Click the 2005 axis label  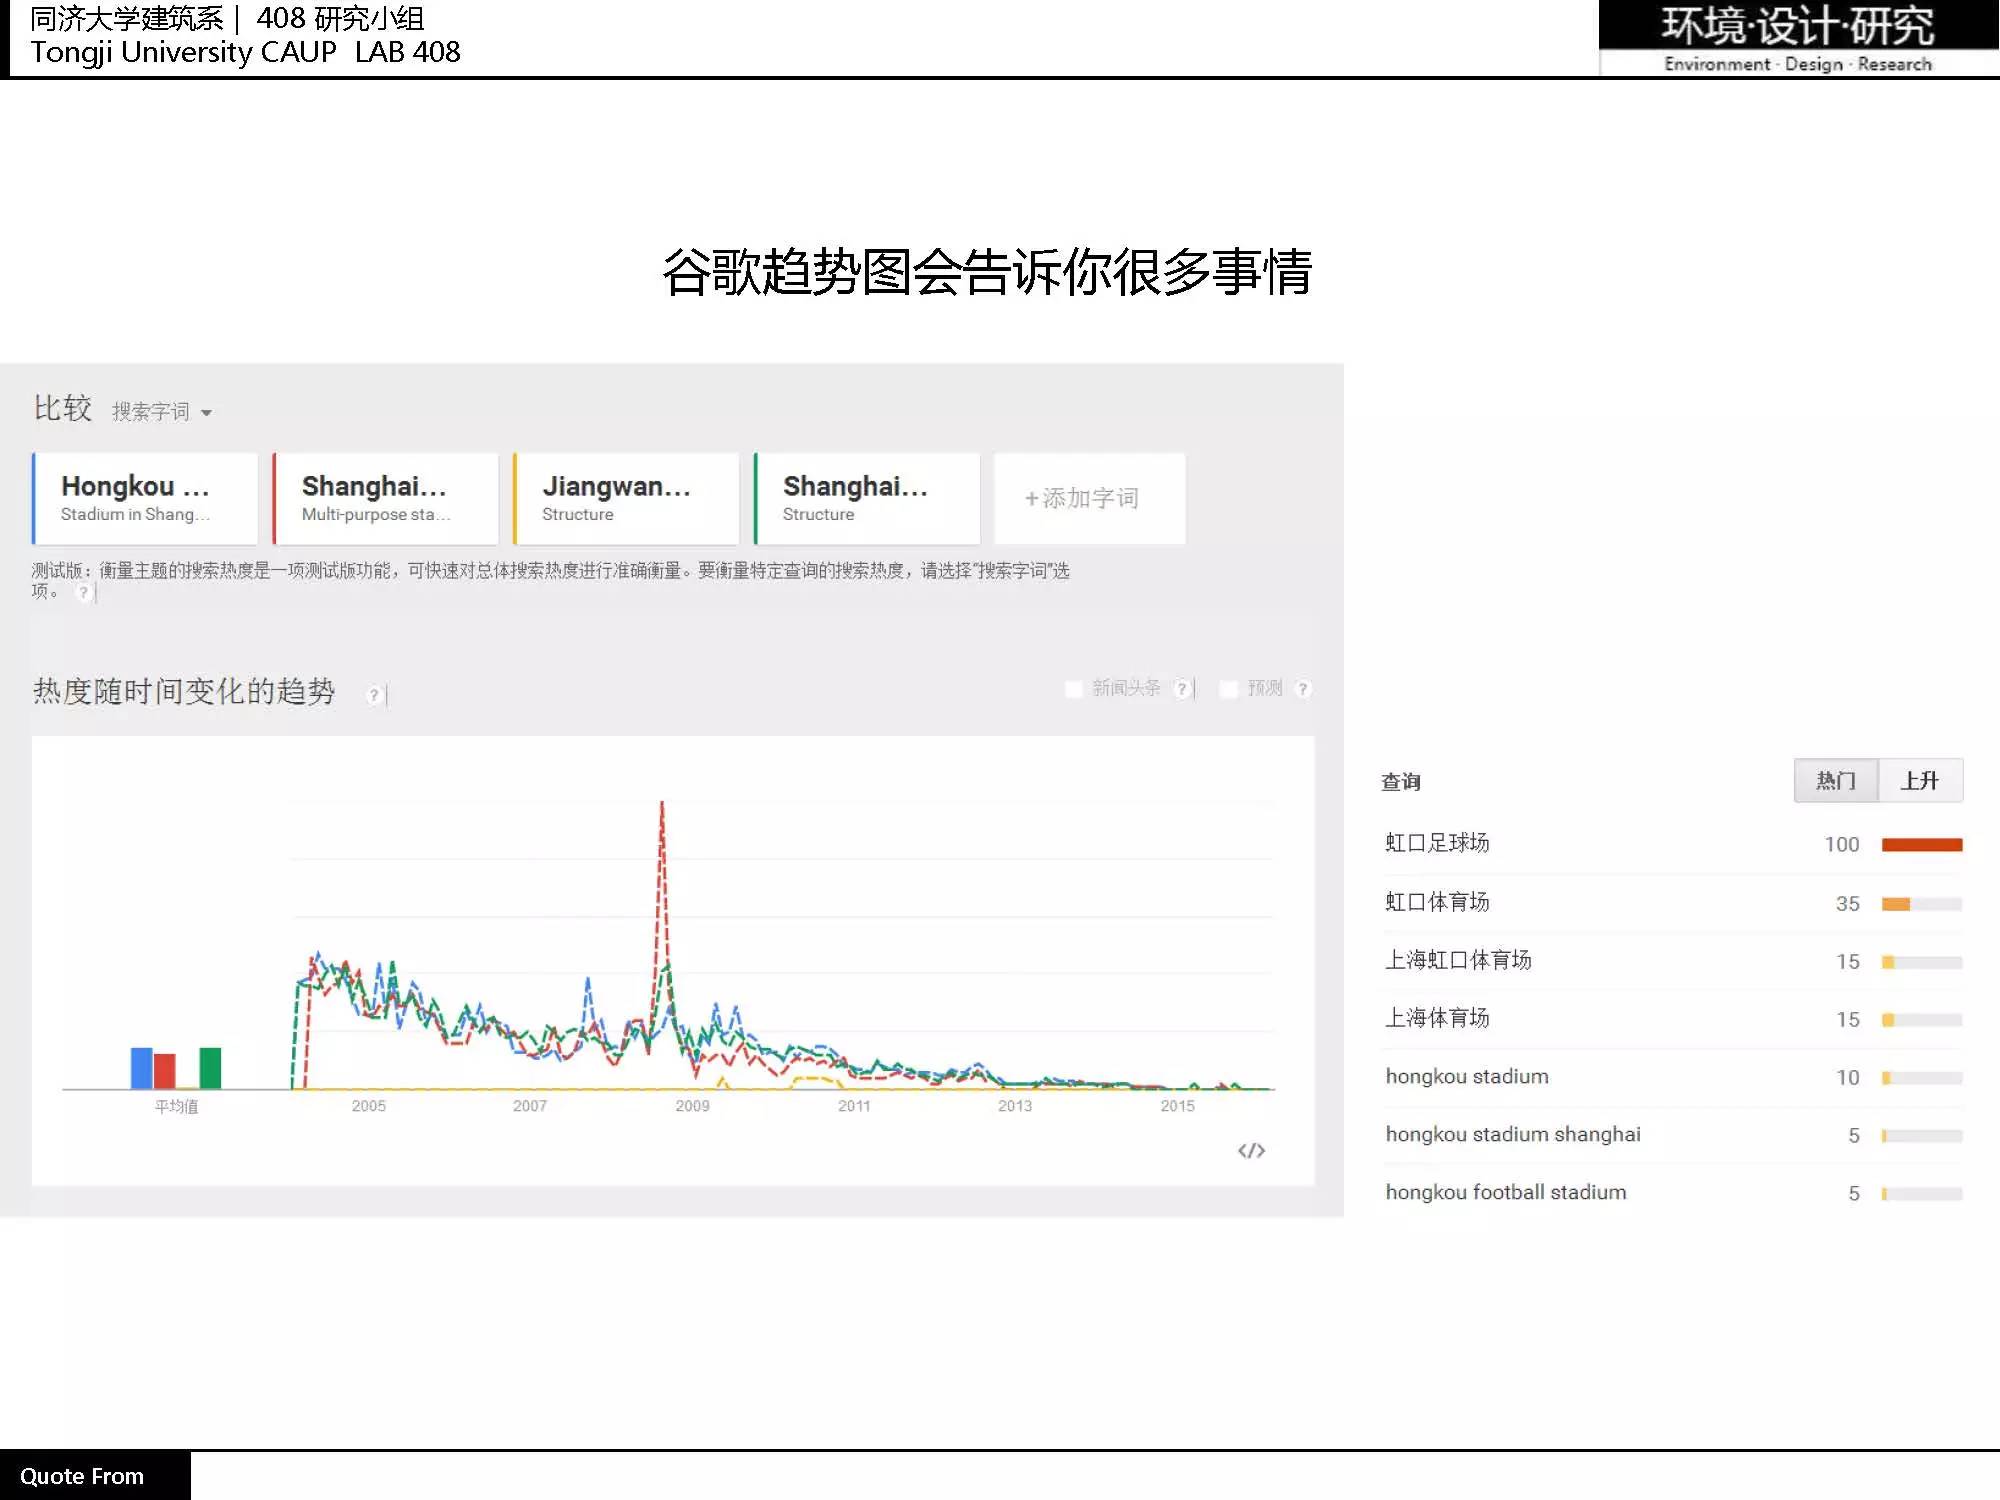[369, 1106]
